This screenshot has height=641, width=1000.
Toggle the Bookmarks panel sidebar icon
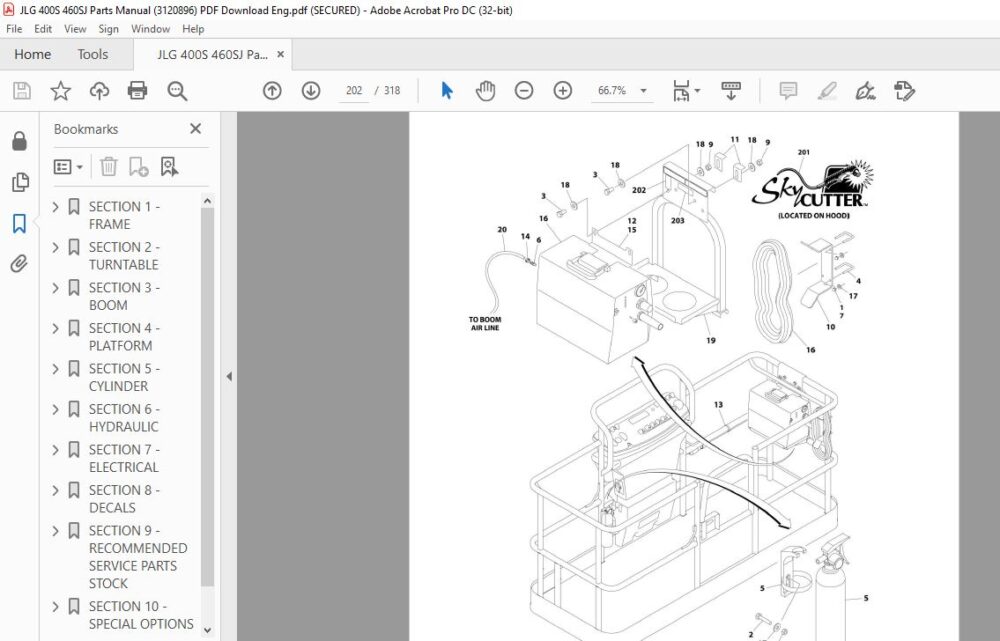tap(19, 223)
